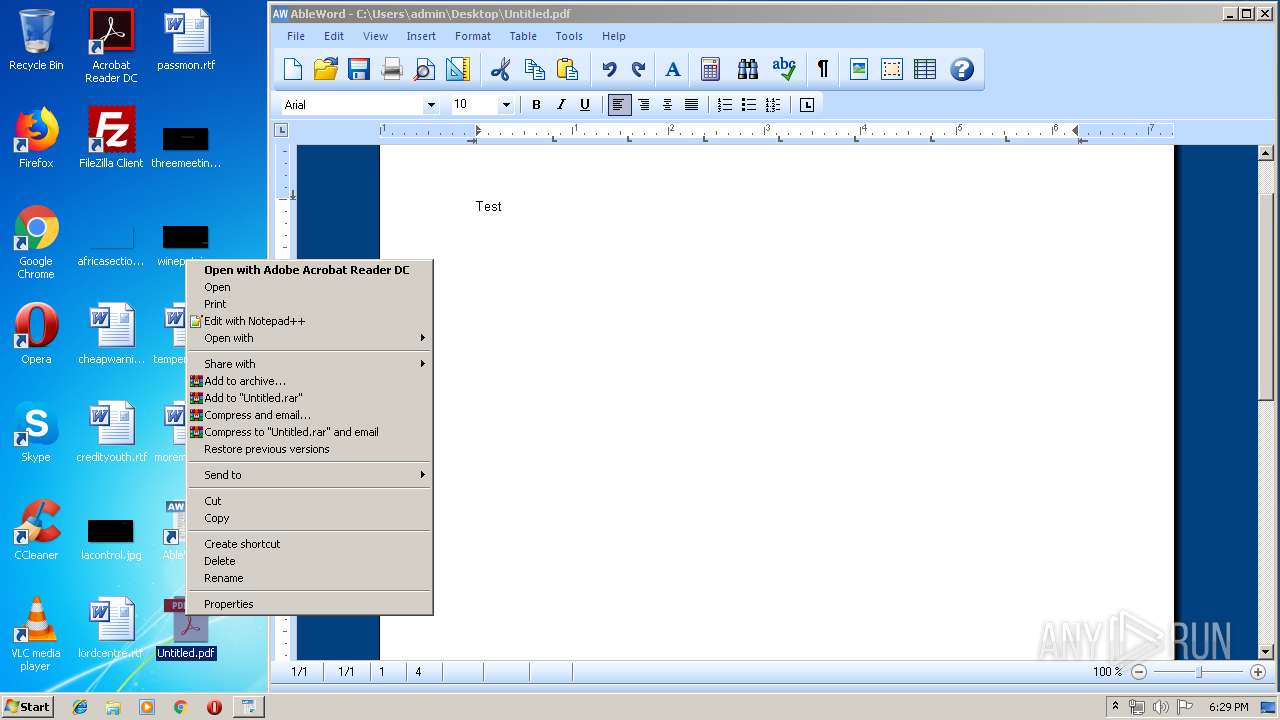Insert a text frame icon
This screenshot has width=1280, height=720.
point(892,69)
